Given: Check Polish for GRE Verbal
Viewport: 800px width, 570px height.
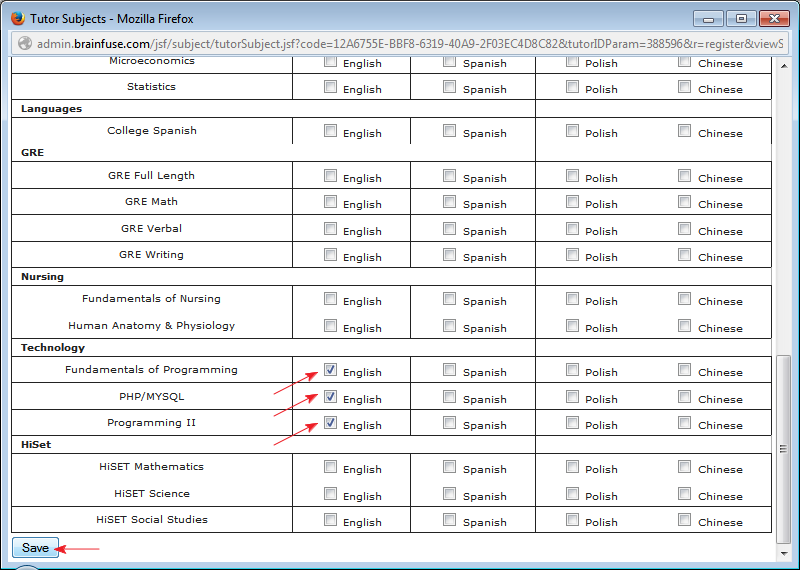Looking at the screenshot, I should (572, 229).
